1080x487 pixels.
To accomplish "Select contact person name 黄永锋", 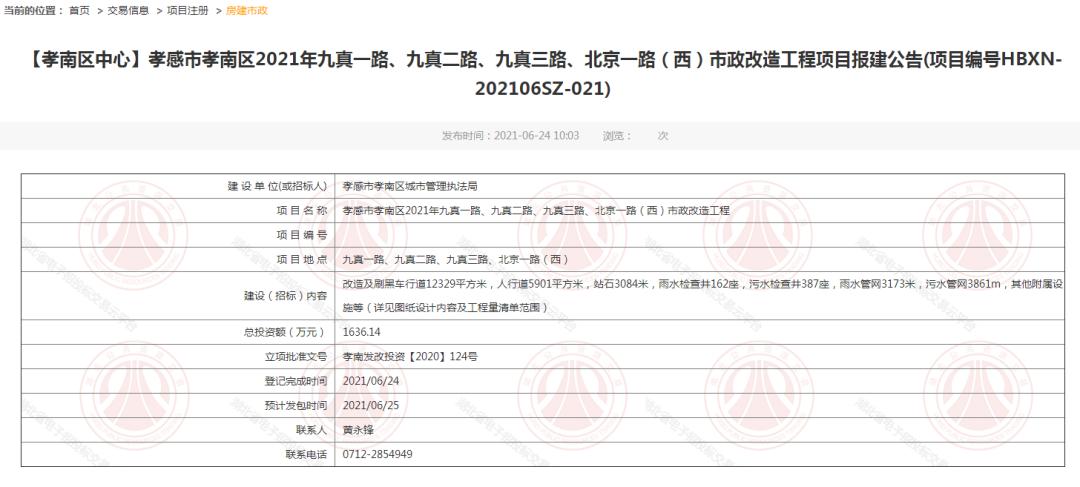I will pos(360,430).
